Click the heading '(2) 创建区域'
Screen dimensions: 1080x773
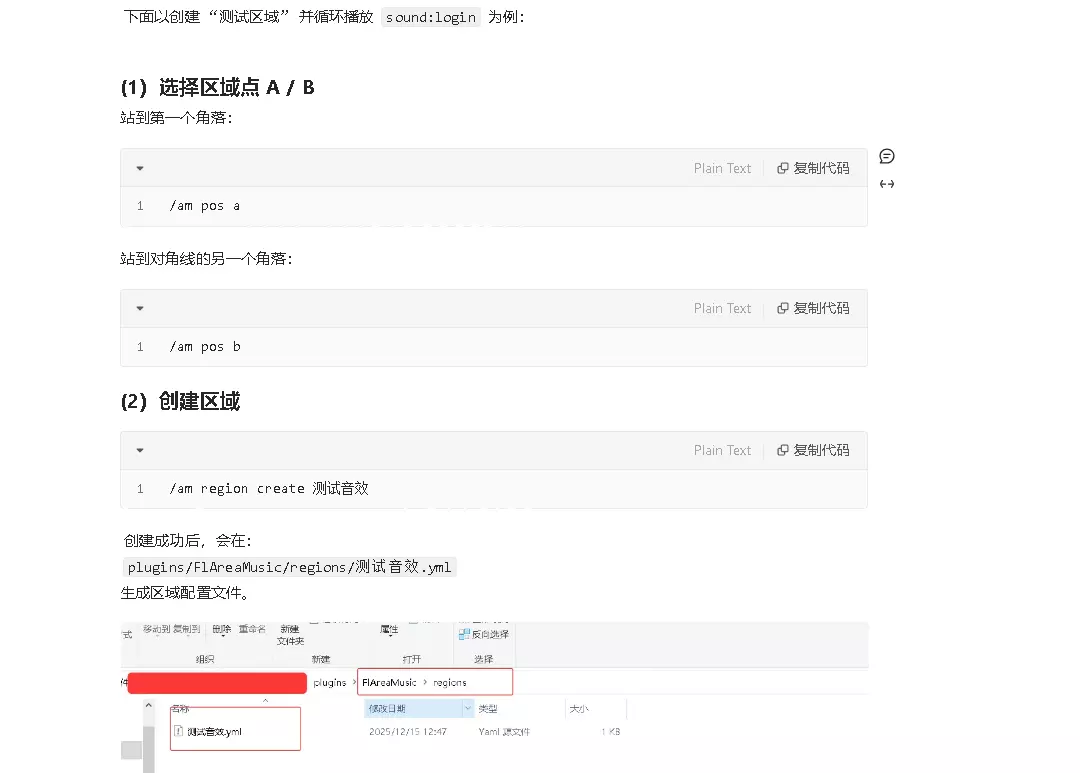[180, 401]
